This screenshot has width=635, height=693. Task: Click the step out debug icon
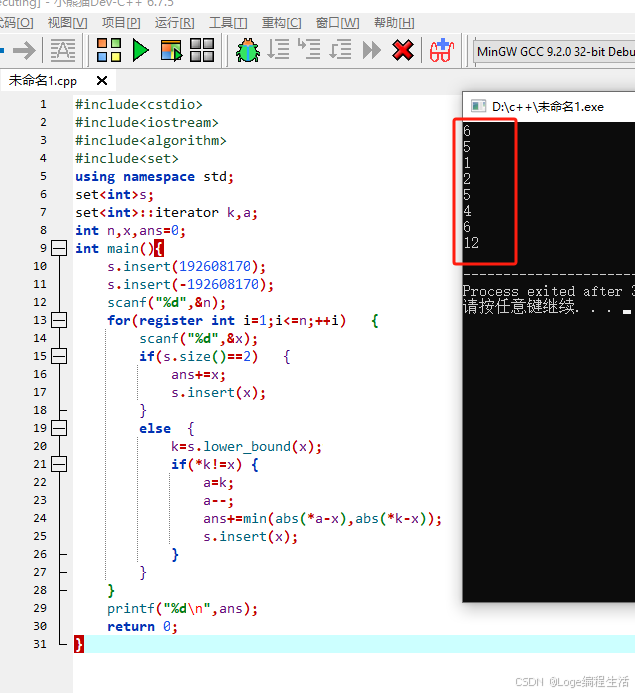click(340, 50)
